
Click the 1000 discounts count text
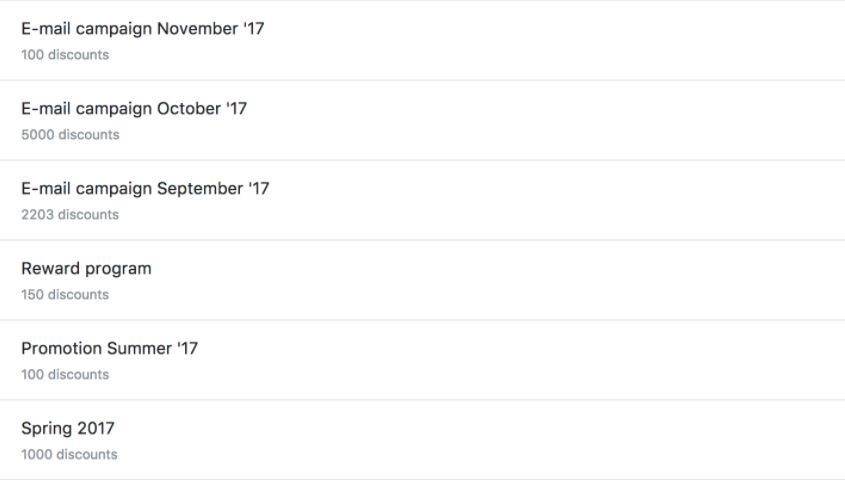pos(69,455)
